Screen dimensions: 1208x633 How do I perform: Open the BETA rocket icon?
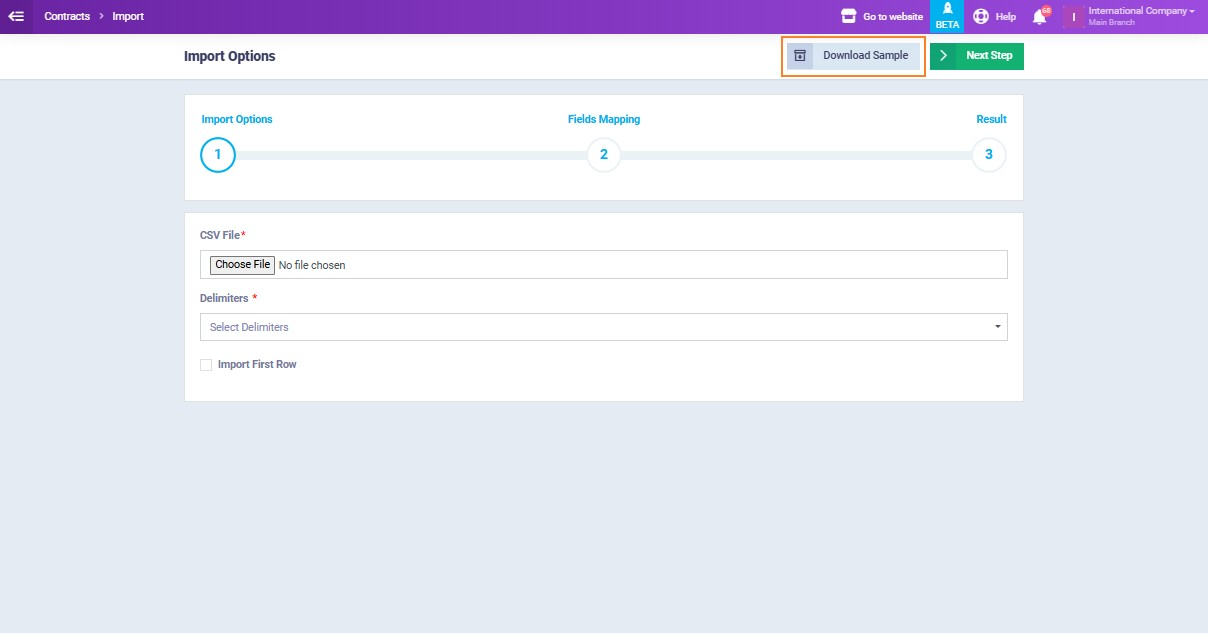point(947,10)
